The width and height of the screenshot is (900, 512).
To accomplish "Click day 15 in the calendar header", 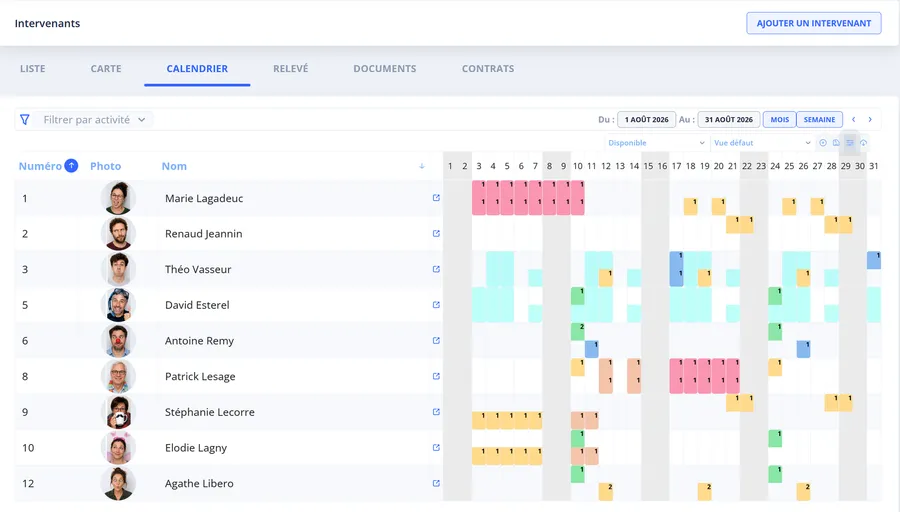I will 648,166.
